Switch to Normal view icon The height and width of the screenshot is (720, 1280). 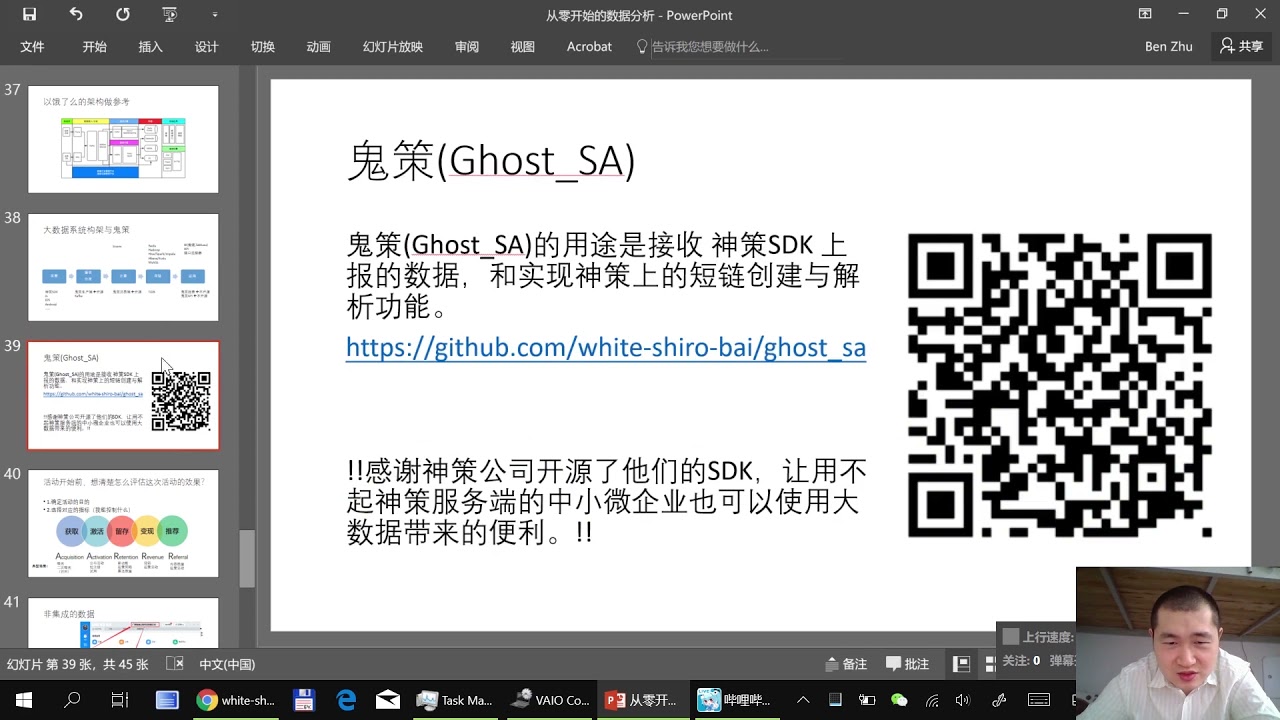[961, 664]
